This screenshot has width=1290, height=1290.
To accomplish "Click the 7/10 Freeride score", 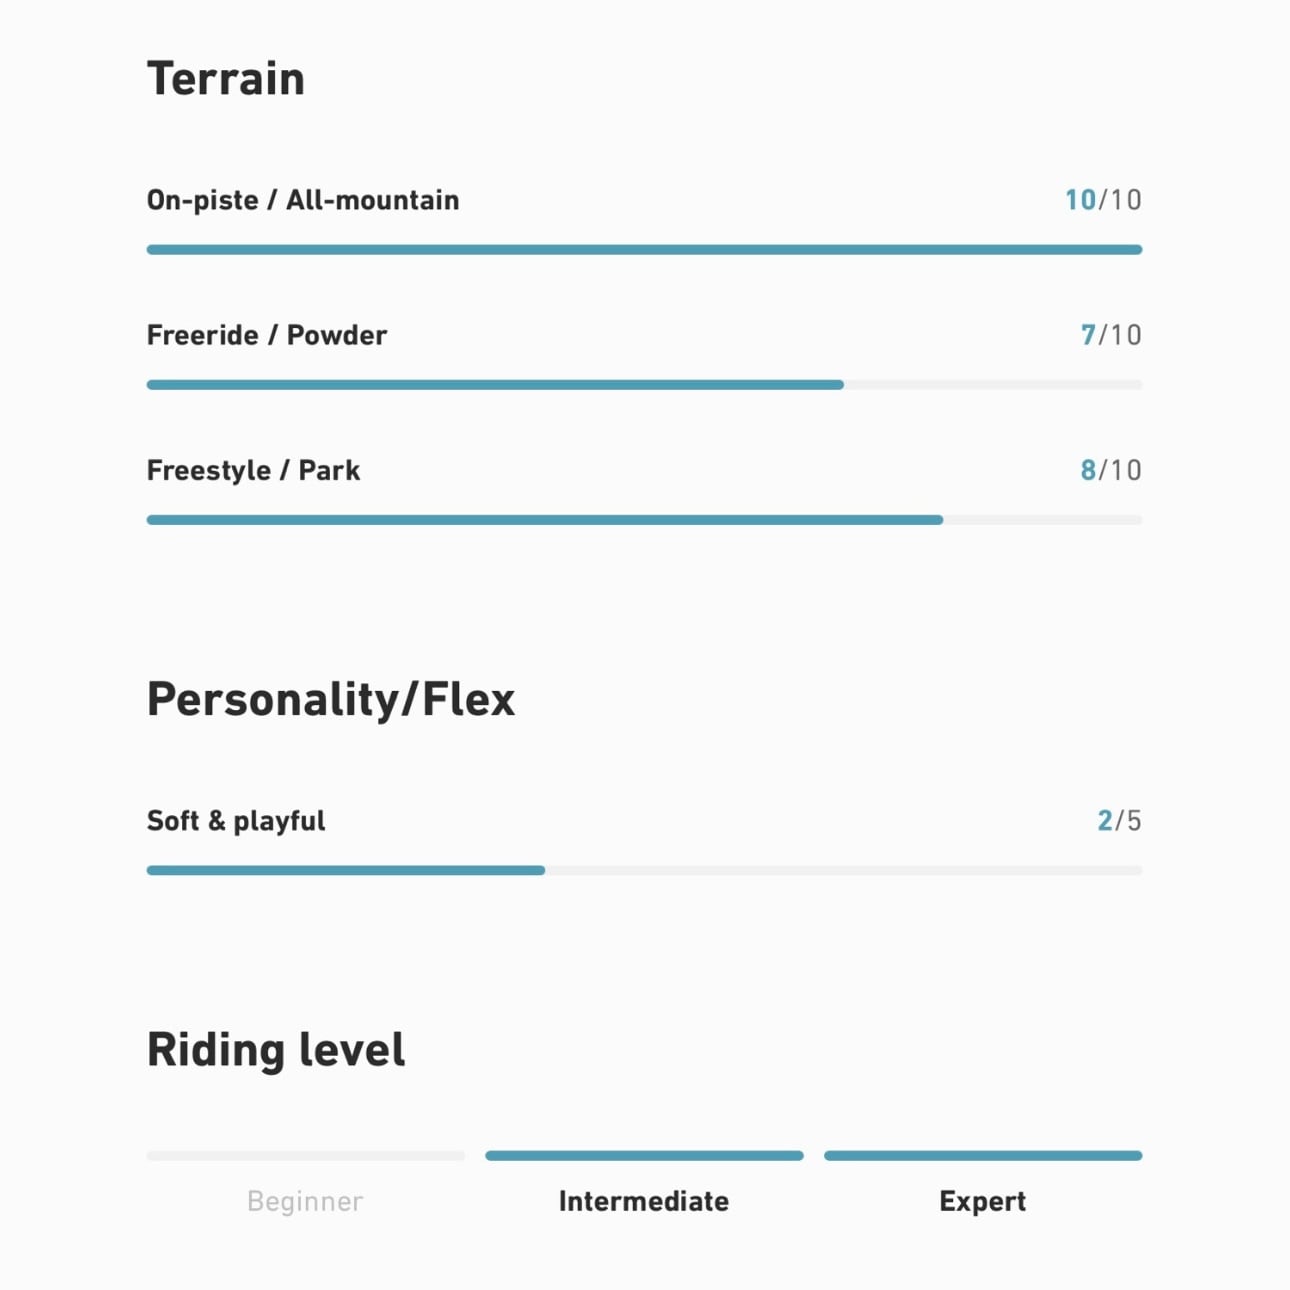I will click(1111, 335).
